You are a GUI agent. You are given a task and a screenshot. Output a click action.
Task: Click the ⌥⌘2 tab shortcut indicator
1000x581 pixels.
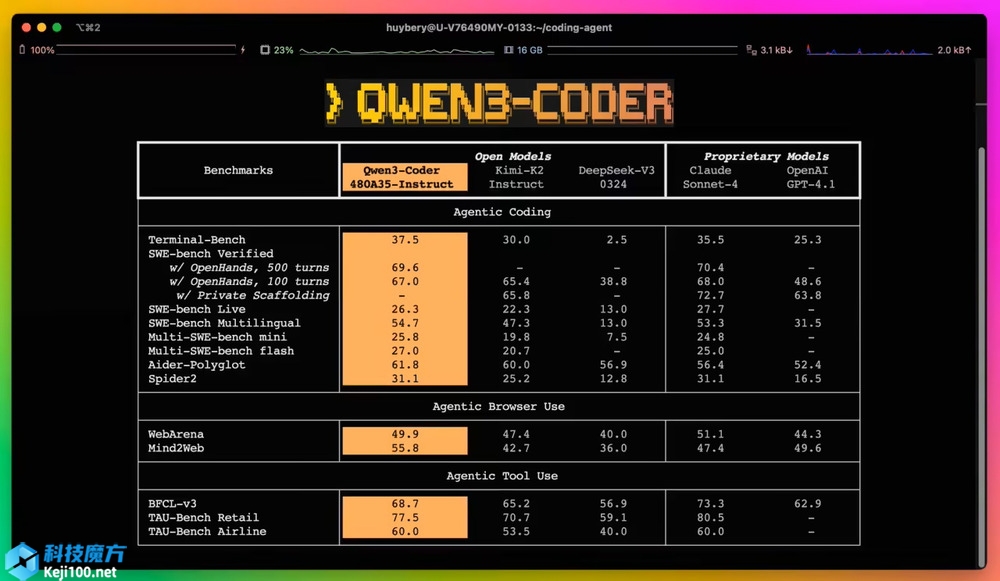pyautogui.click(x=87, y=27)
